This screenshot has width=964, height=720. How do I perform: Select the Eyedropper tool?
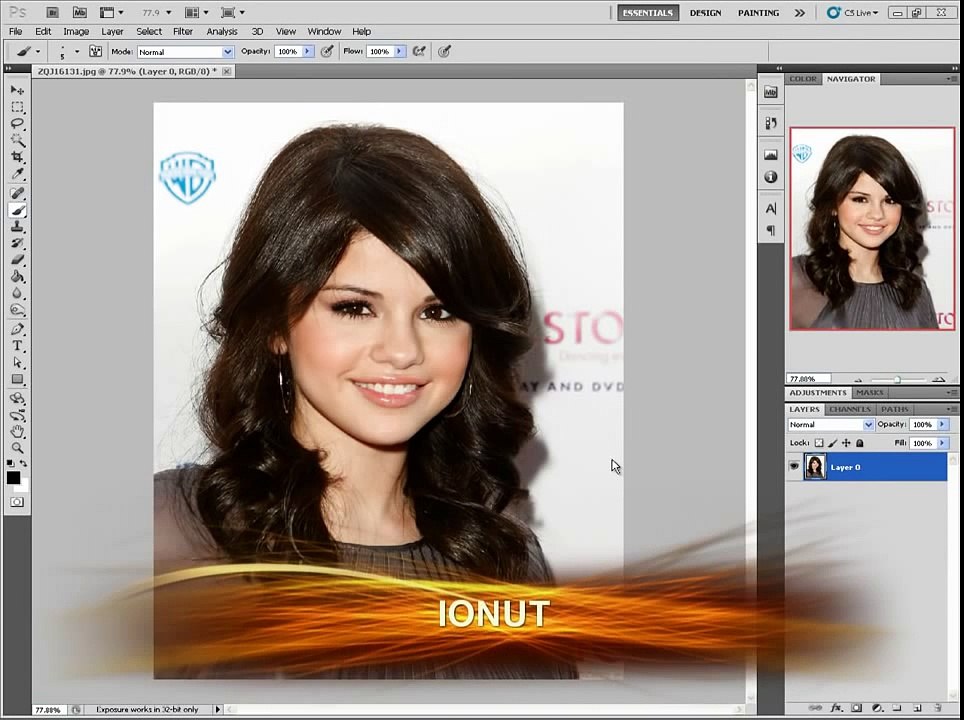17,175
